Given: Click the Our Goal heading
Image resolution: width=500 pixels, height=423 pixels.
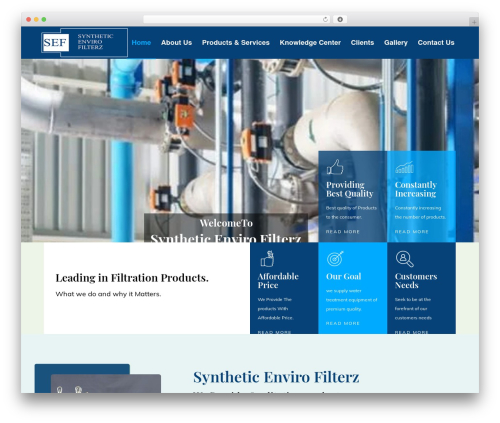Looking at the screenshot, I should coord(343,276).
